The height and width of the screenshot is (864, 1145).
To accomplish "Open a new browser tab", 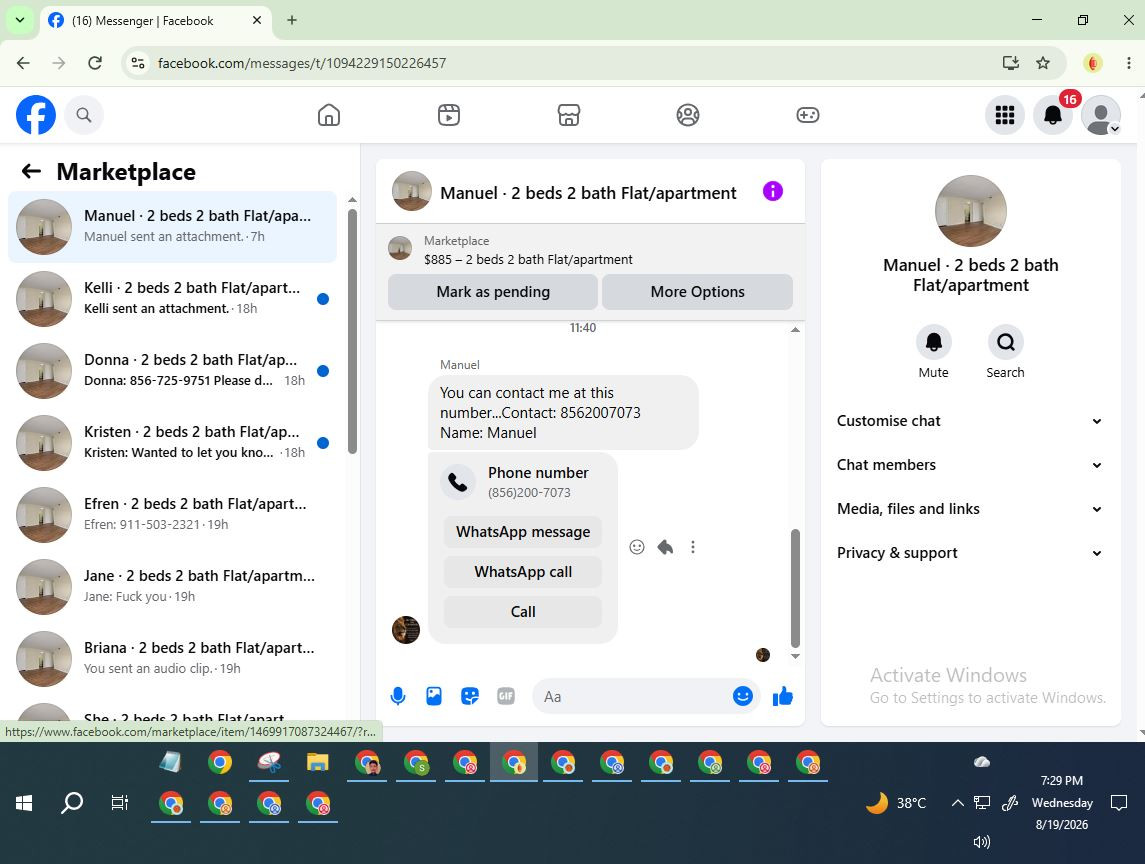I will click(291, 20).
